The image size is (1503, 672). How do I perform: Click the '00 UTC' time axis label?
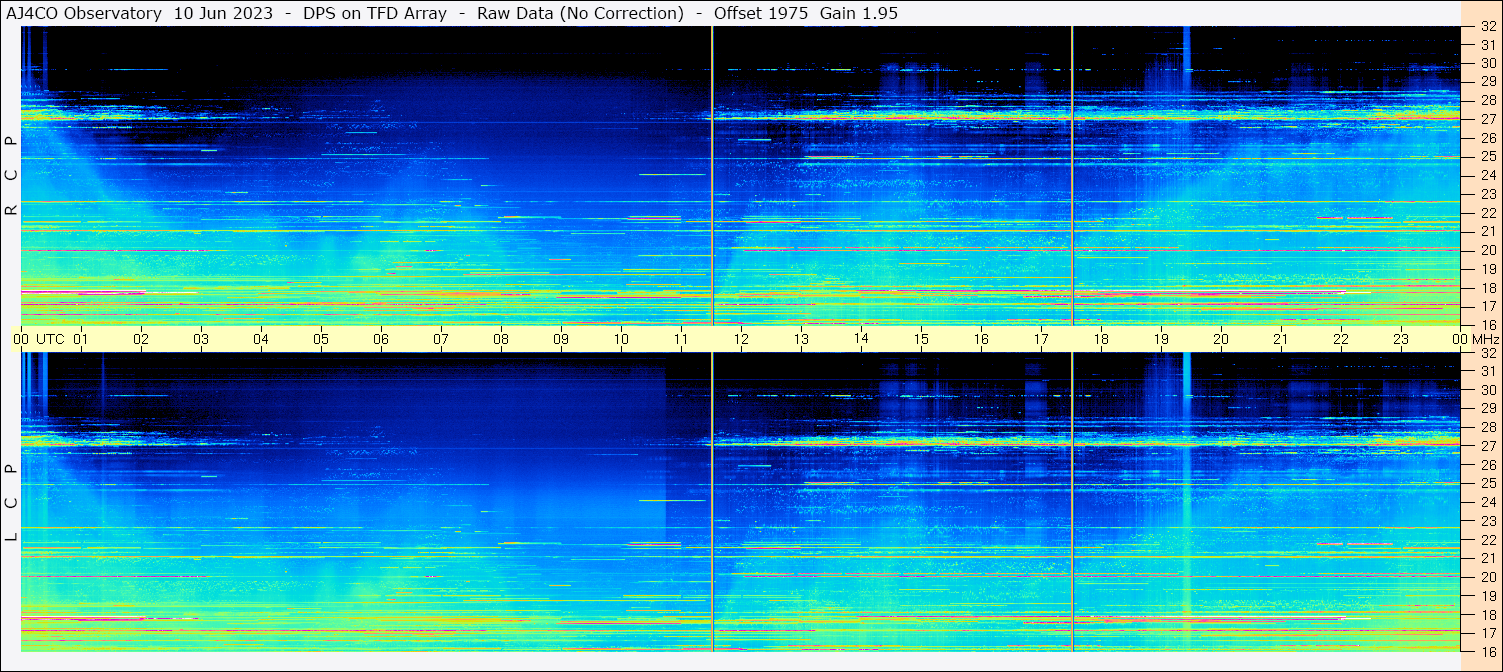tap(39, 339)
